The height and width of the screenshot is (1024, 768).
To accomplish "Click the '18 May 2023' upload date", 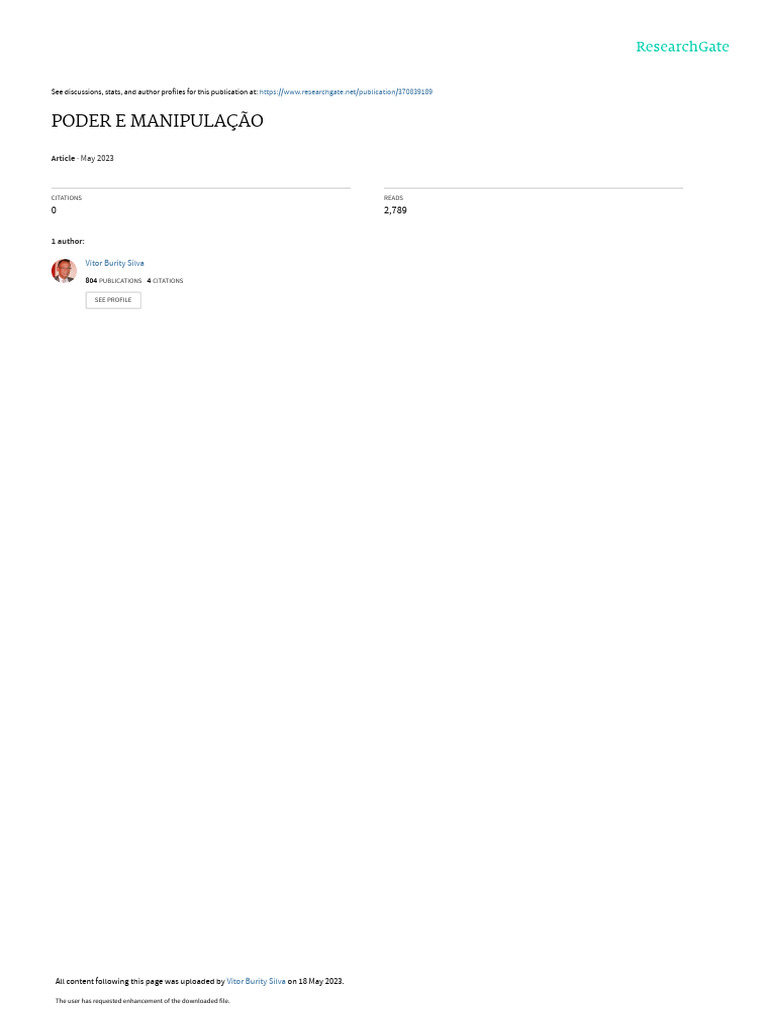I will pos(321,981).
